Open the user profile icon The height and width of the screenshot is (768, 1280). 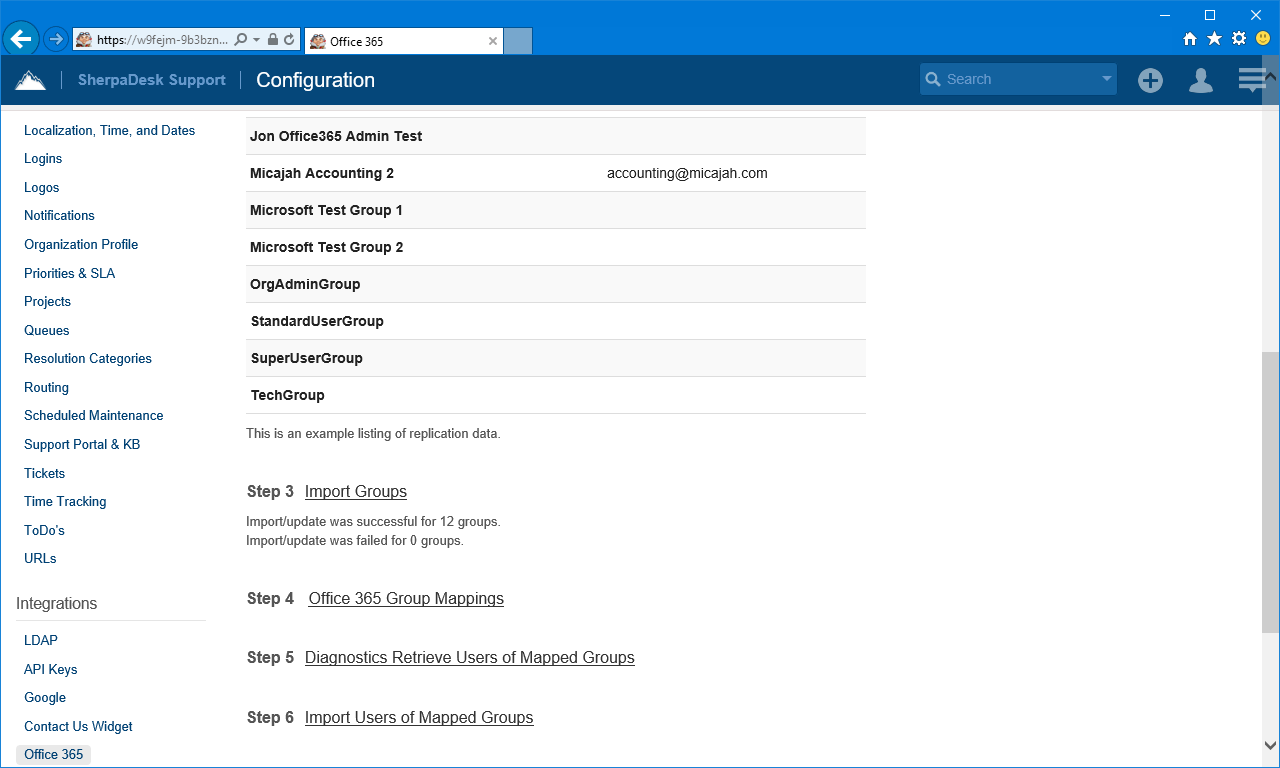1200,80
